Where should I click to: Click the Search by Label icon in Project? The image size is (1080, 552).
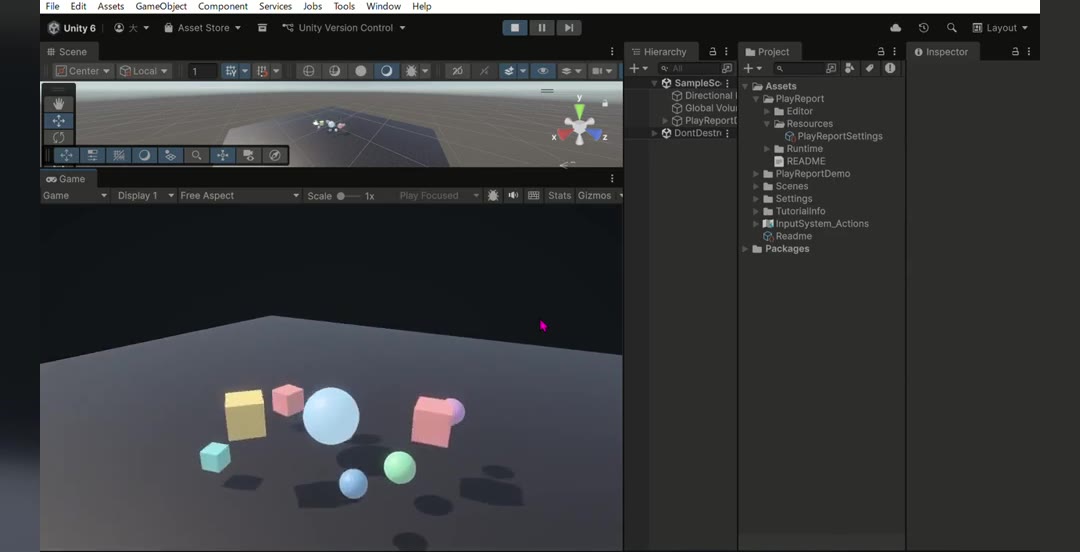click(x=869, y=68)
